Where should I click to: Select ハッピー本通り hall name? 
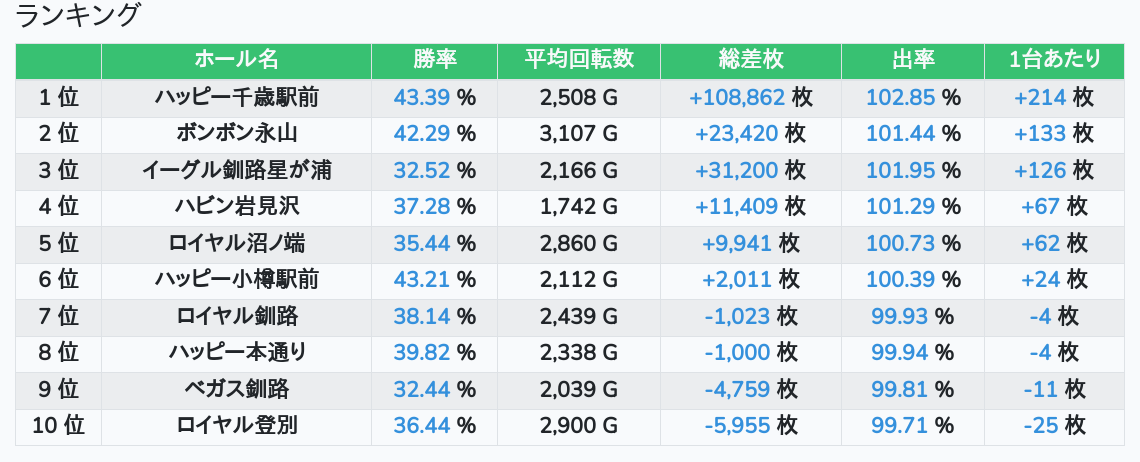(236, 352)
